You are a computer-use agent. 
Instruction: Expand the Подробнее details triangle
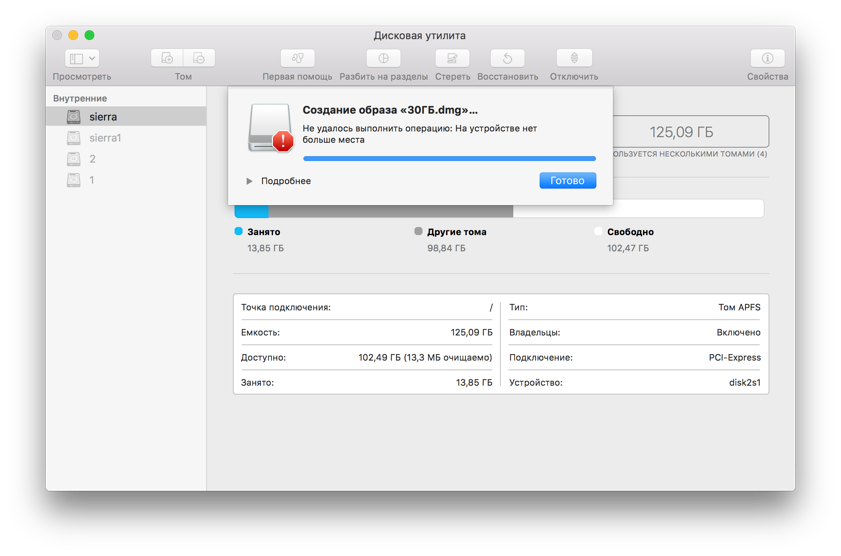[x=249, y=181]
